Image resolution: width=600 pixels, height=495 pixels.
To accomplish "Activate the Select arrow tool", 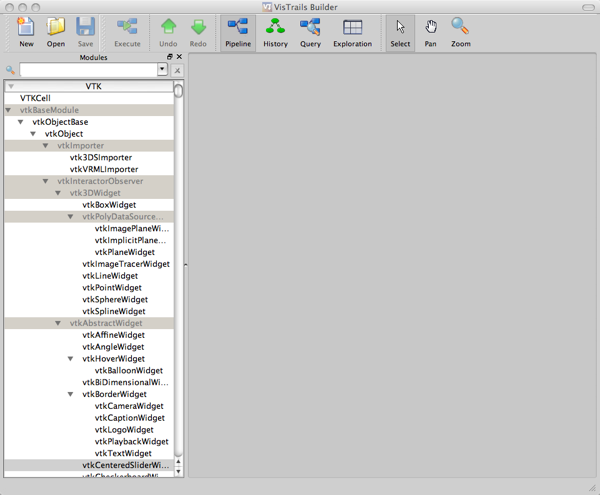I will click(400, 32).
